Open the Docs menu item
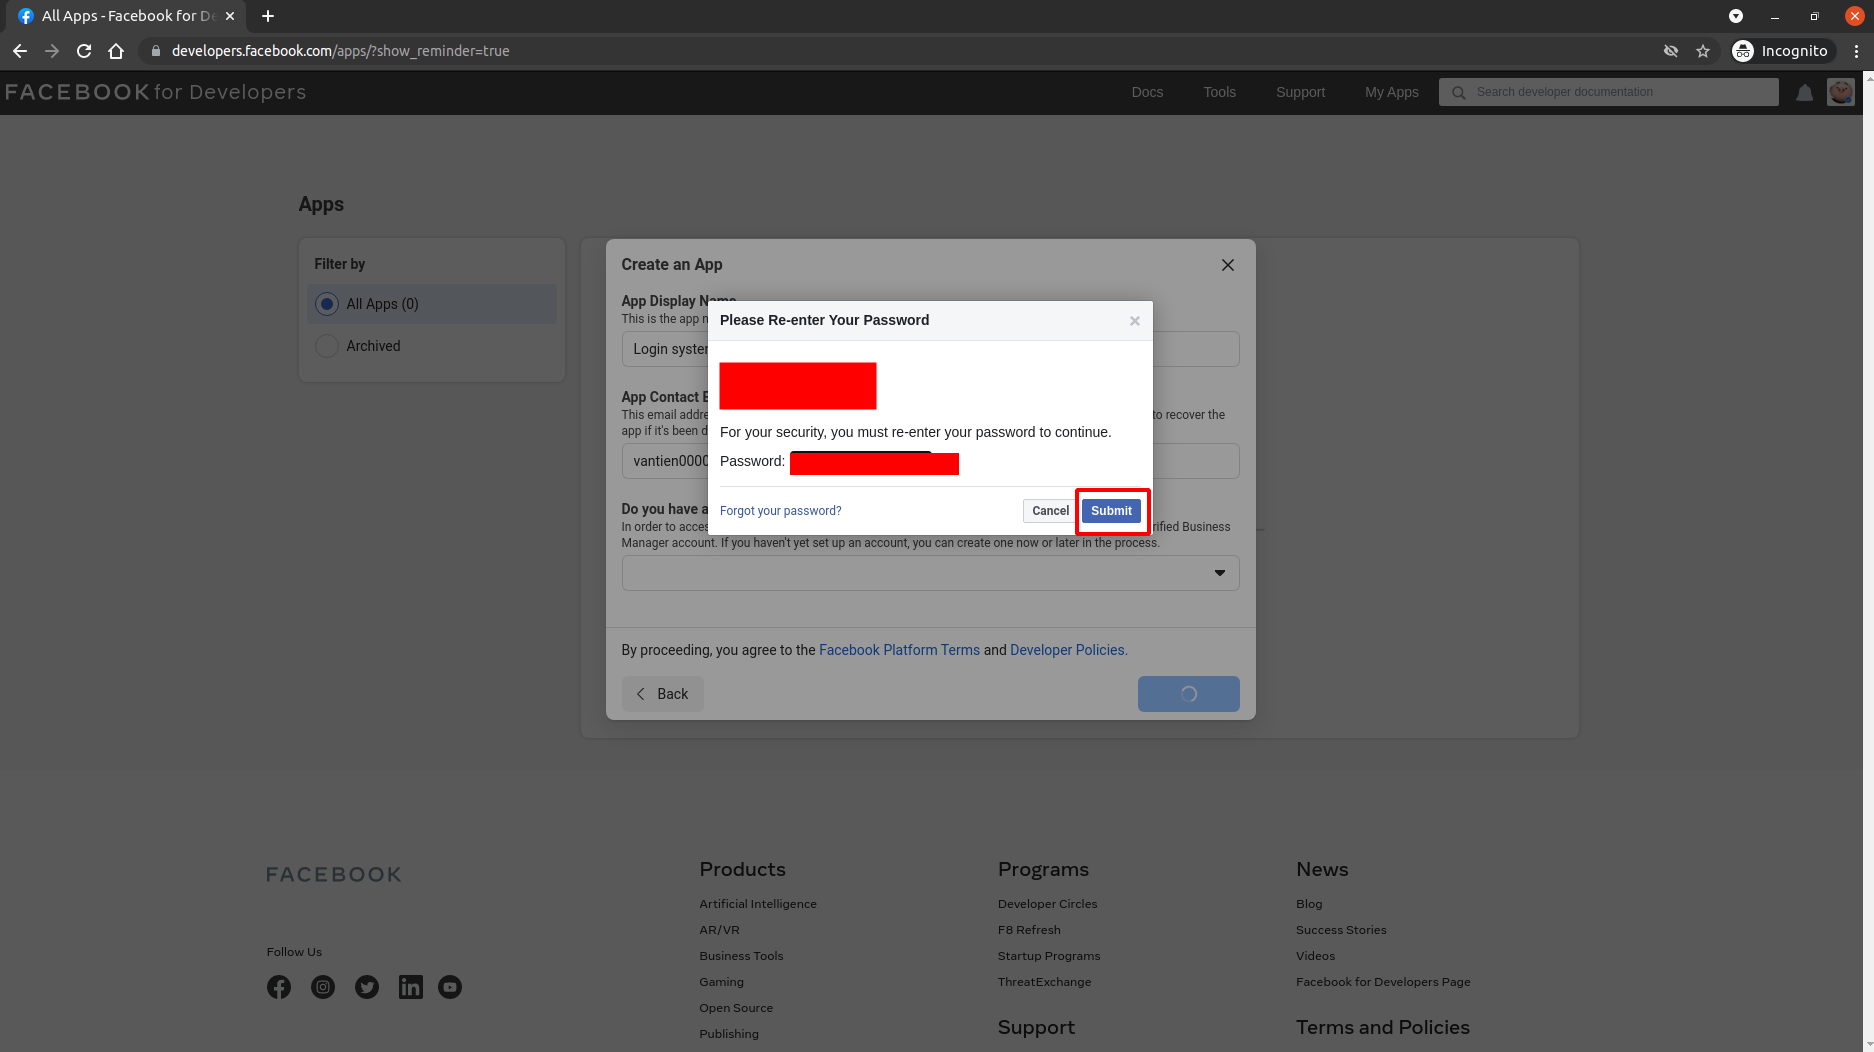The width and height of the screenshot is (1874, 1052). click(x=1147, y=92)
